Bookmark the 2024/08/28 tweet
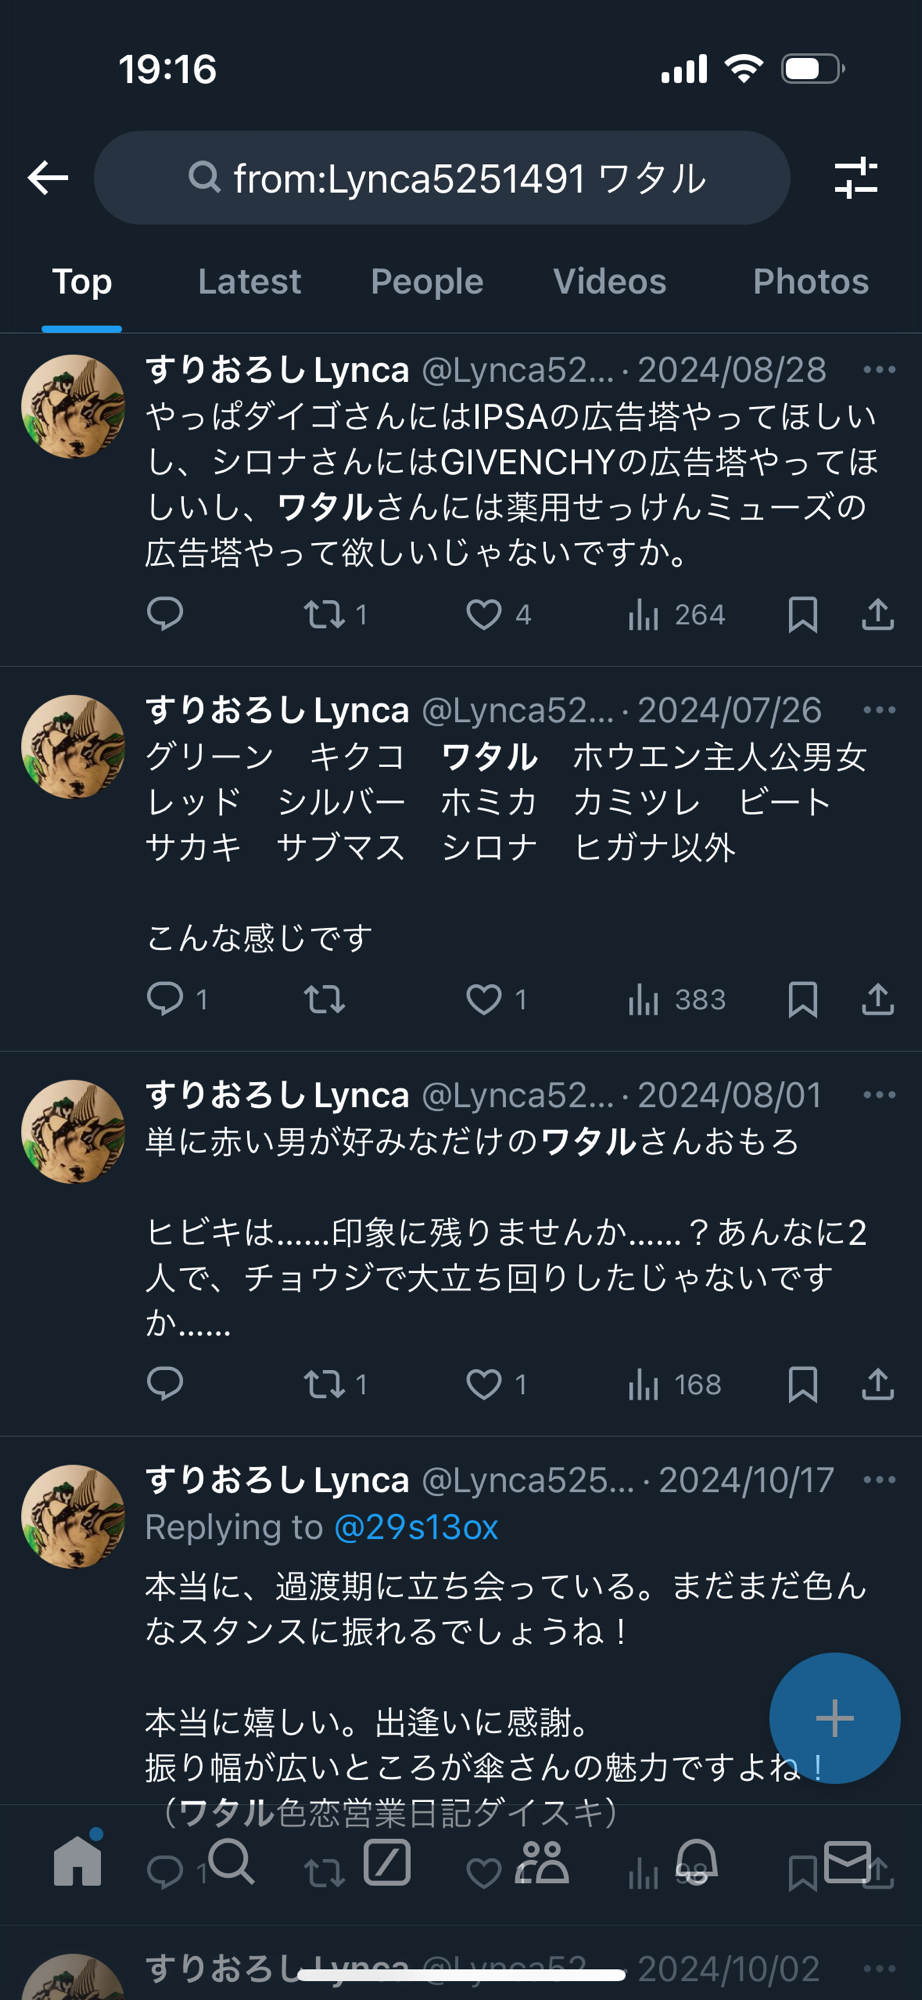 pos(802,614)
